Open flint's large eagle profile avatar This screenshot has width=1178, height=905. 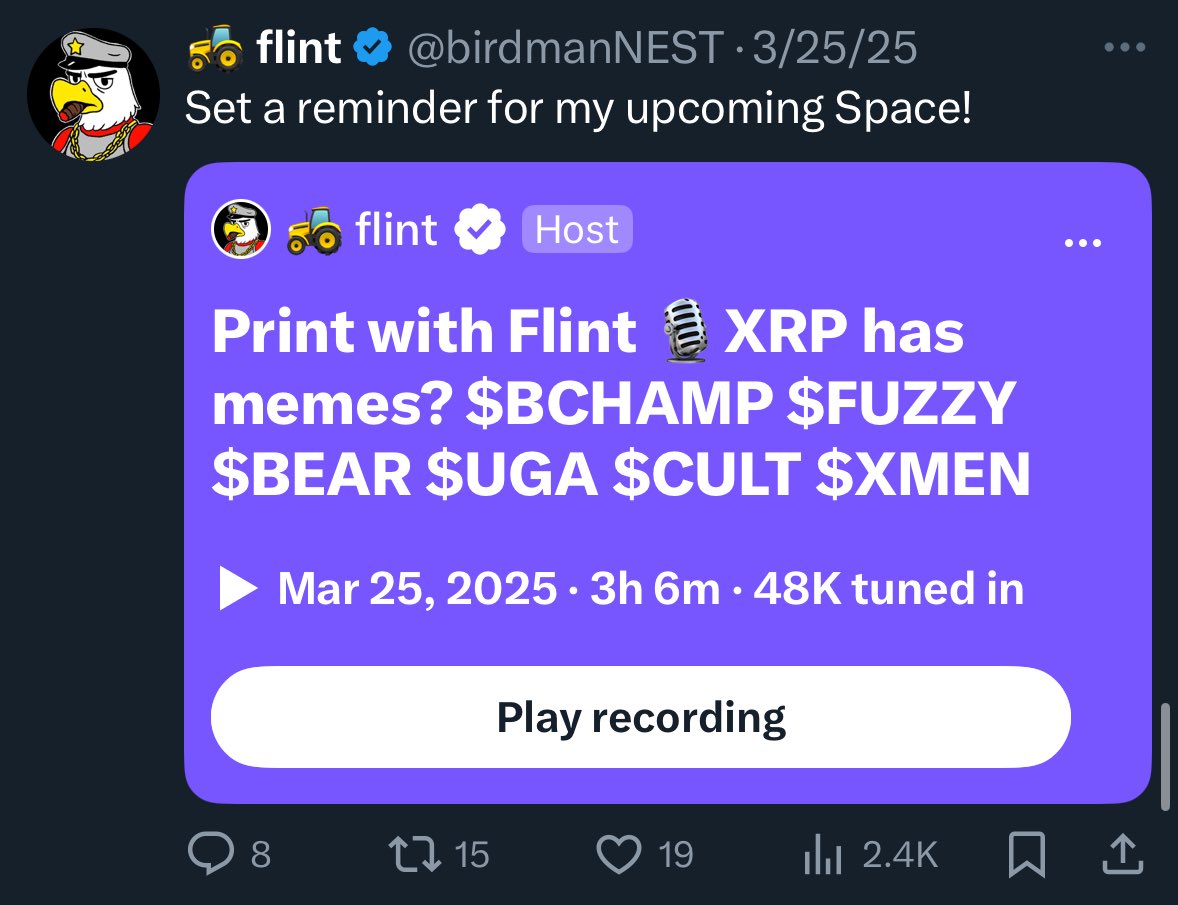(93, 94)
